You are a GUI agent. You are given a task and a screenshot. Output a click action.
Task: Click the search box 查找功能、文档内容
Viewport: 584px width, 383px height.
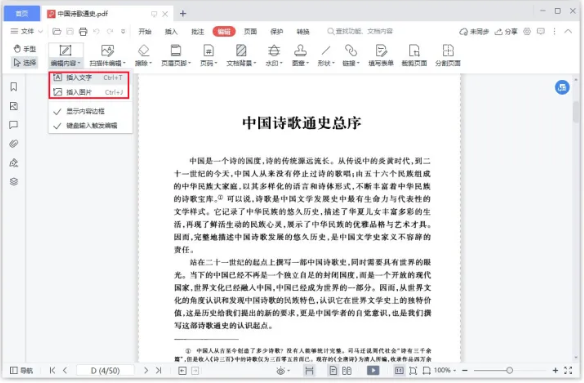[360, 31]
